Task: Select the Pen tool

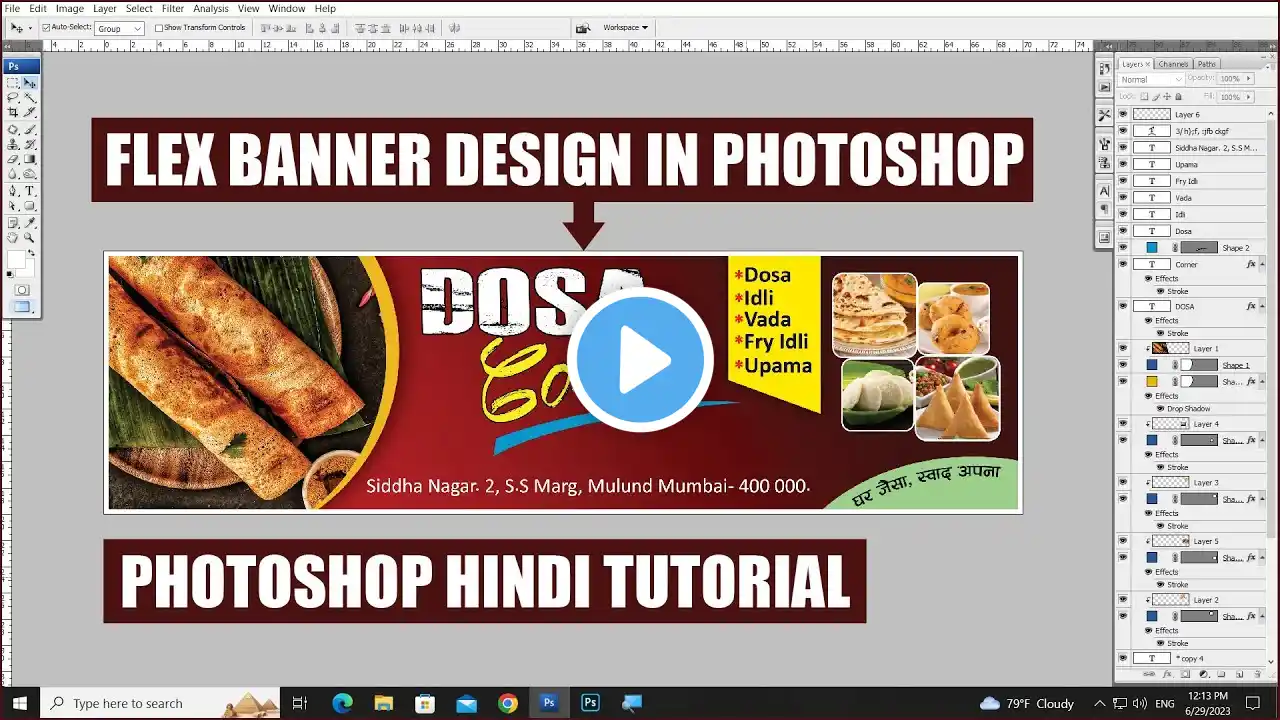Action: coord(13,190)
